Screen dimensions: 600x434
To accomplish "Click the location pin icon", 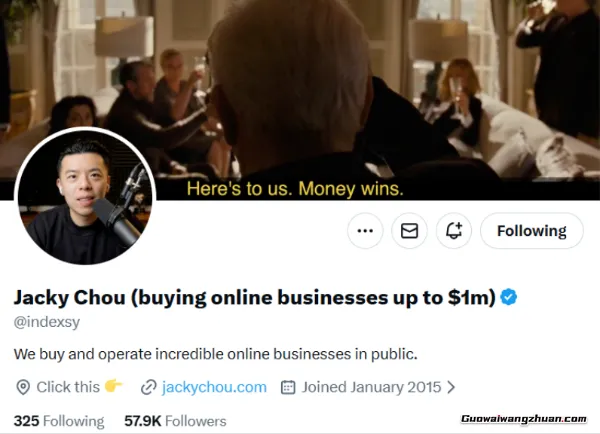I will tap(23, 387).
